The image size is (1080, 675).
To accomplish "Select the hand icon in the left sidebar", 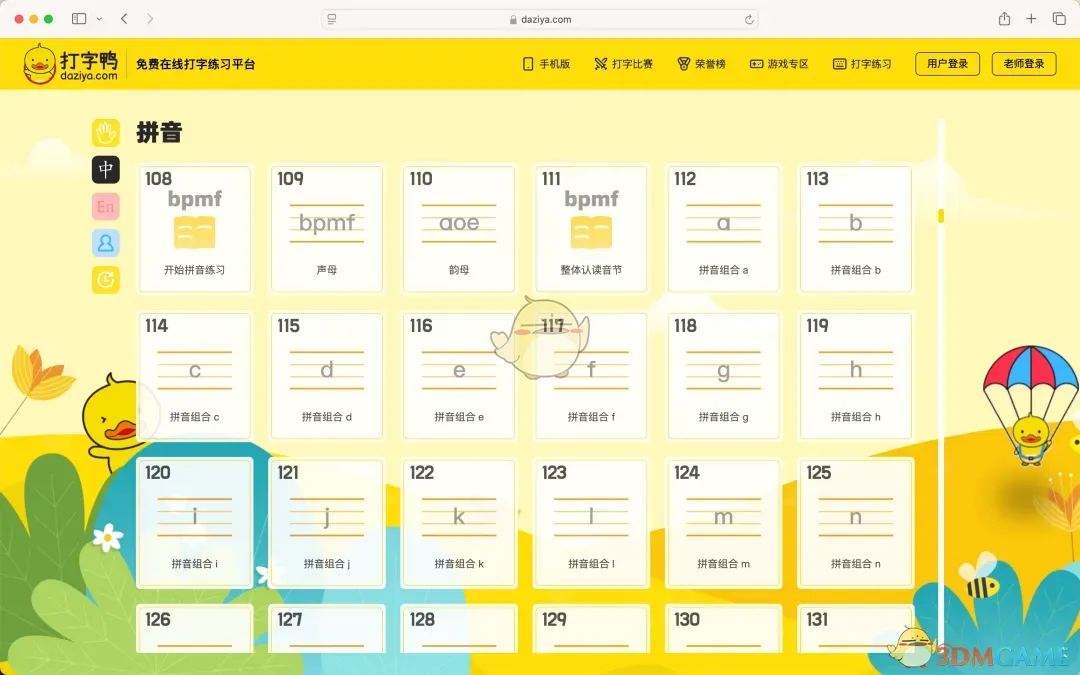I will [105, 132].
